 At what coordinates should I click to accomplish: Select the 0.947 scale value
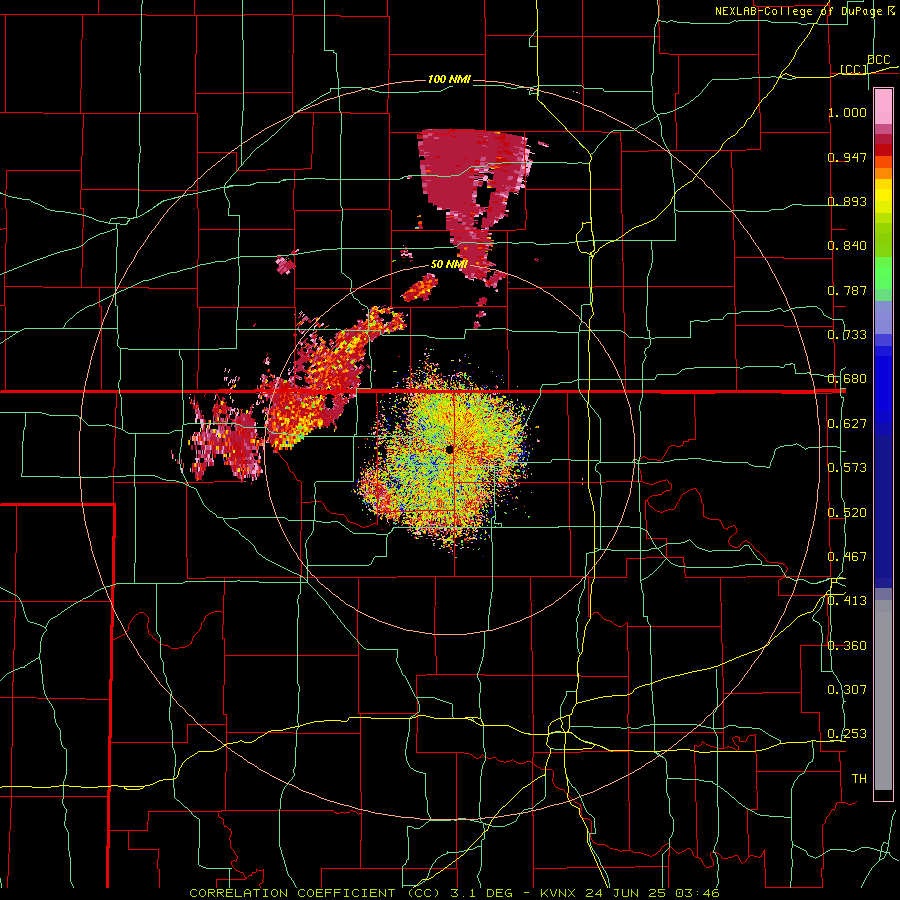tap(847, 157)
